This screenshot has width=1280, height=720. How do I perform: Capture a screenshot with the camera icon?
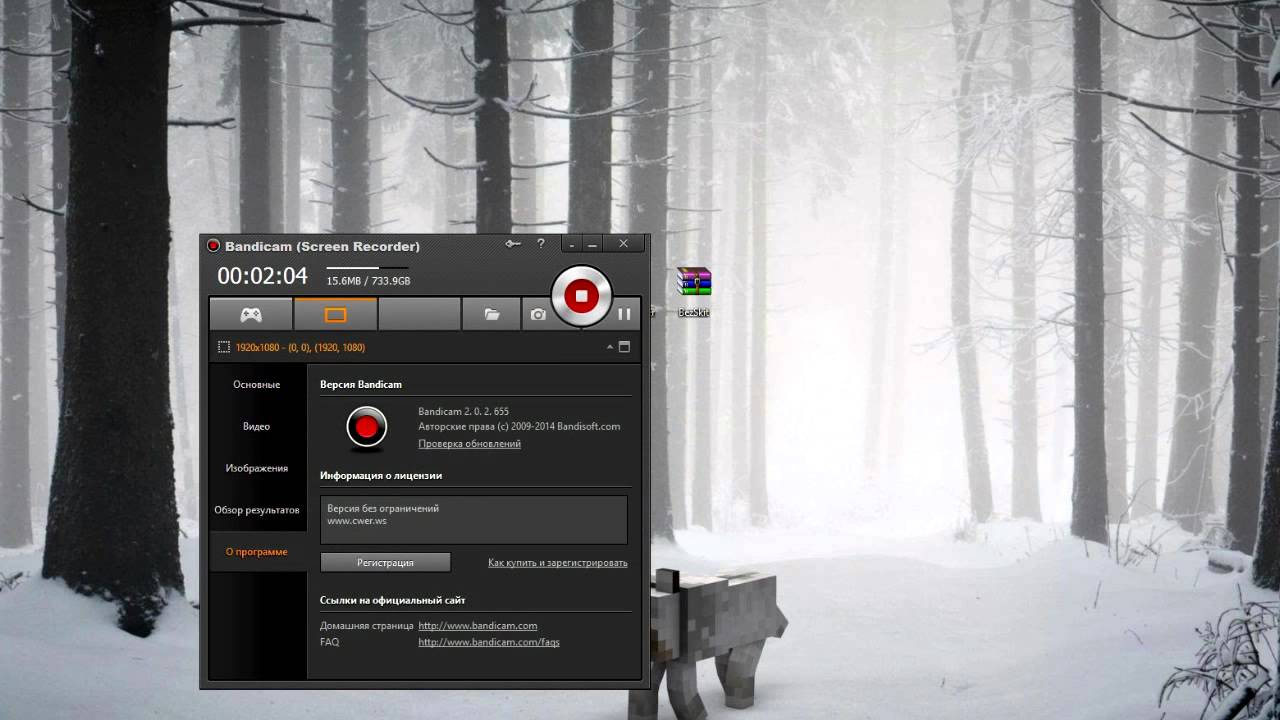[x=538, y=314]
